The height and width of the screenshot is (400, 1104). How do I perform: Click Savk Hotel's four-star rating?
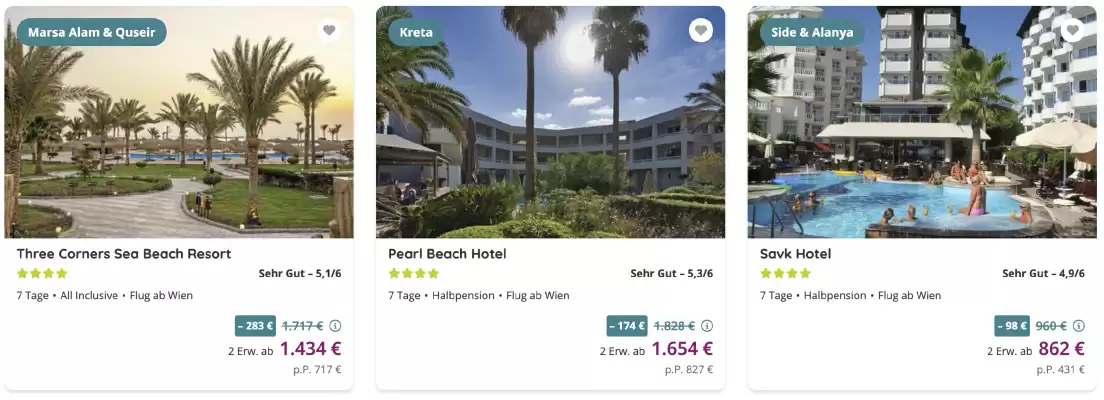click(x=785, y=273)
